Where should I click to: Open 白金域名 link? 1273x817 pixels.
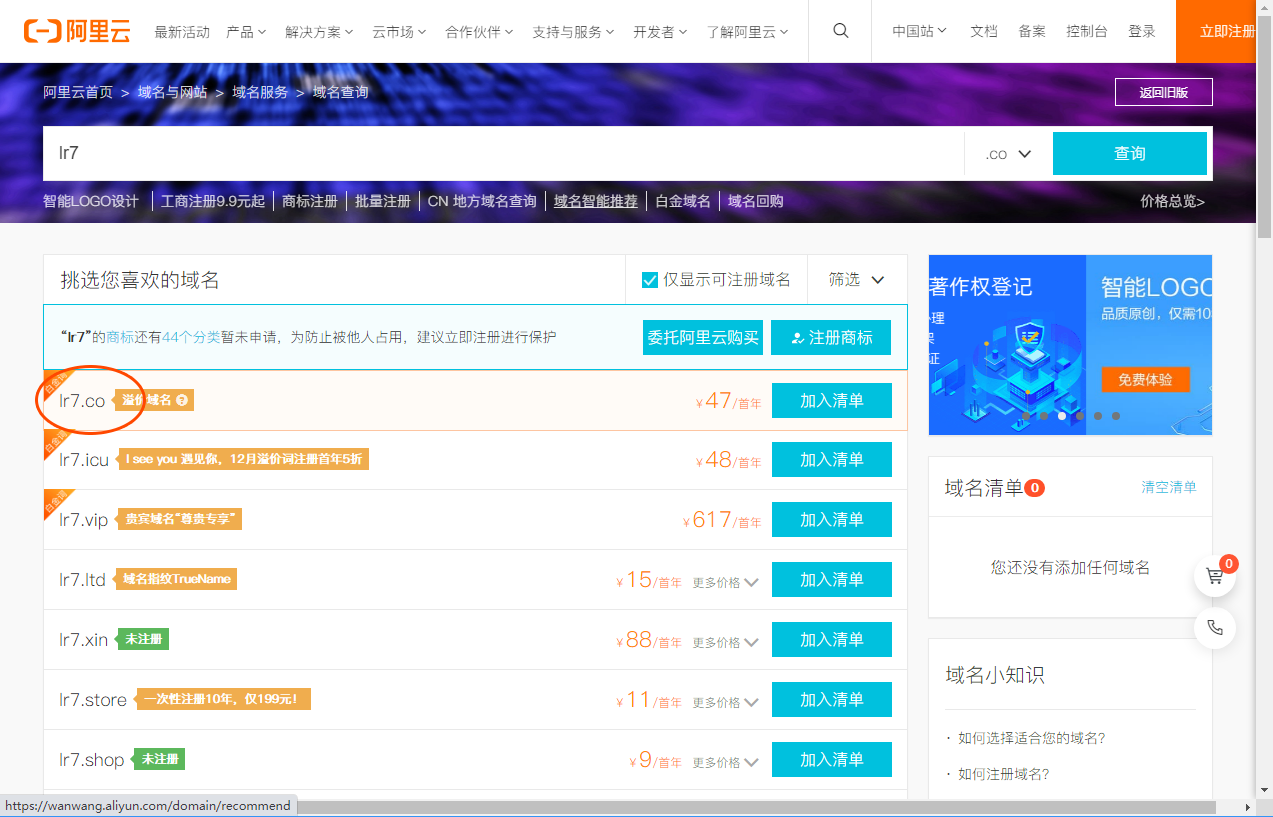[683, 201]
